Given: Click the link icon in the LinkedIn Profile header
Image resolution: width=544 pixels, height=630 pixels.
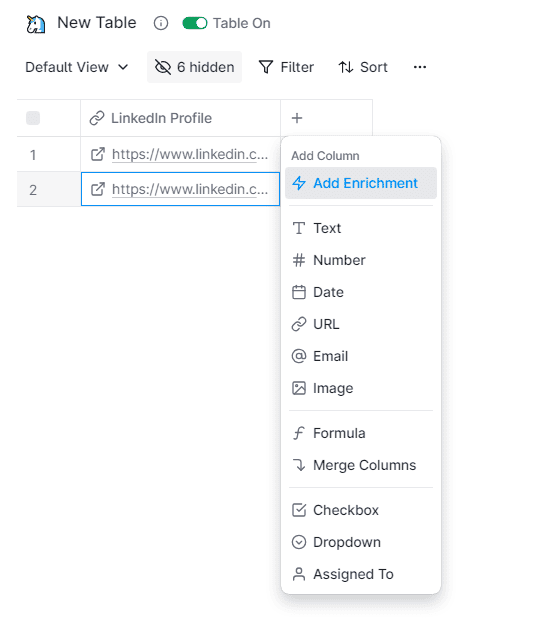Looking at the screenshot, I should point(97,118).
